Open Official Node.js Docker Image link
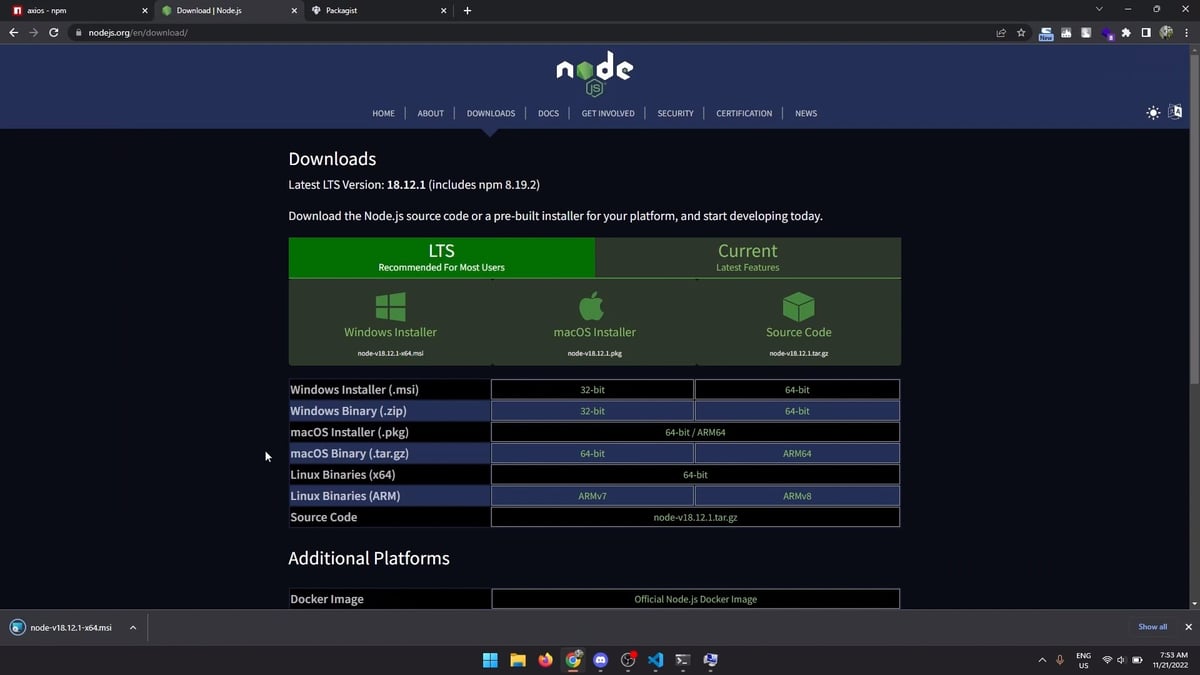Image resolution: width=1200 pixels, height=675 pixels. [695, 599]
